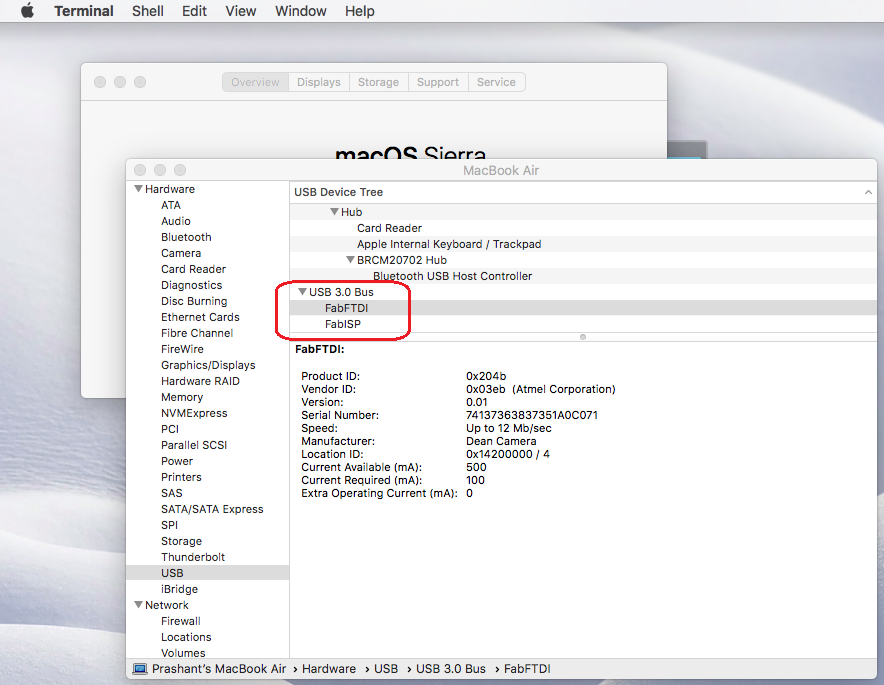
Task: Select Firewall under Network
Action: (x=181, y=621)
